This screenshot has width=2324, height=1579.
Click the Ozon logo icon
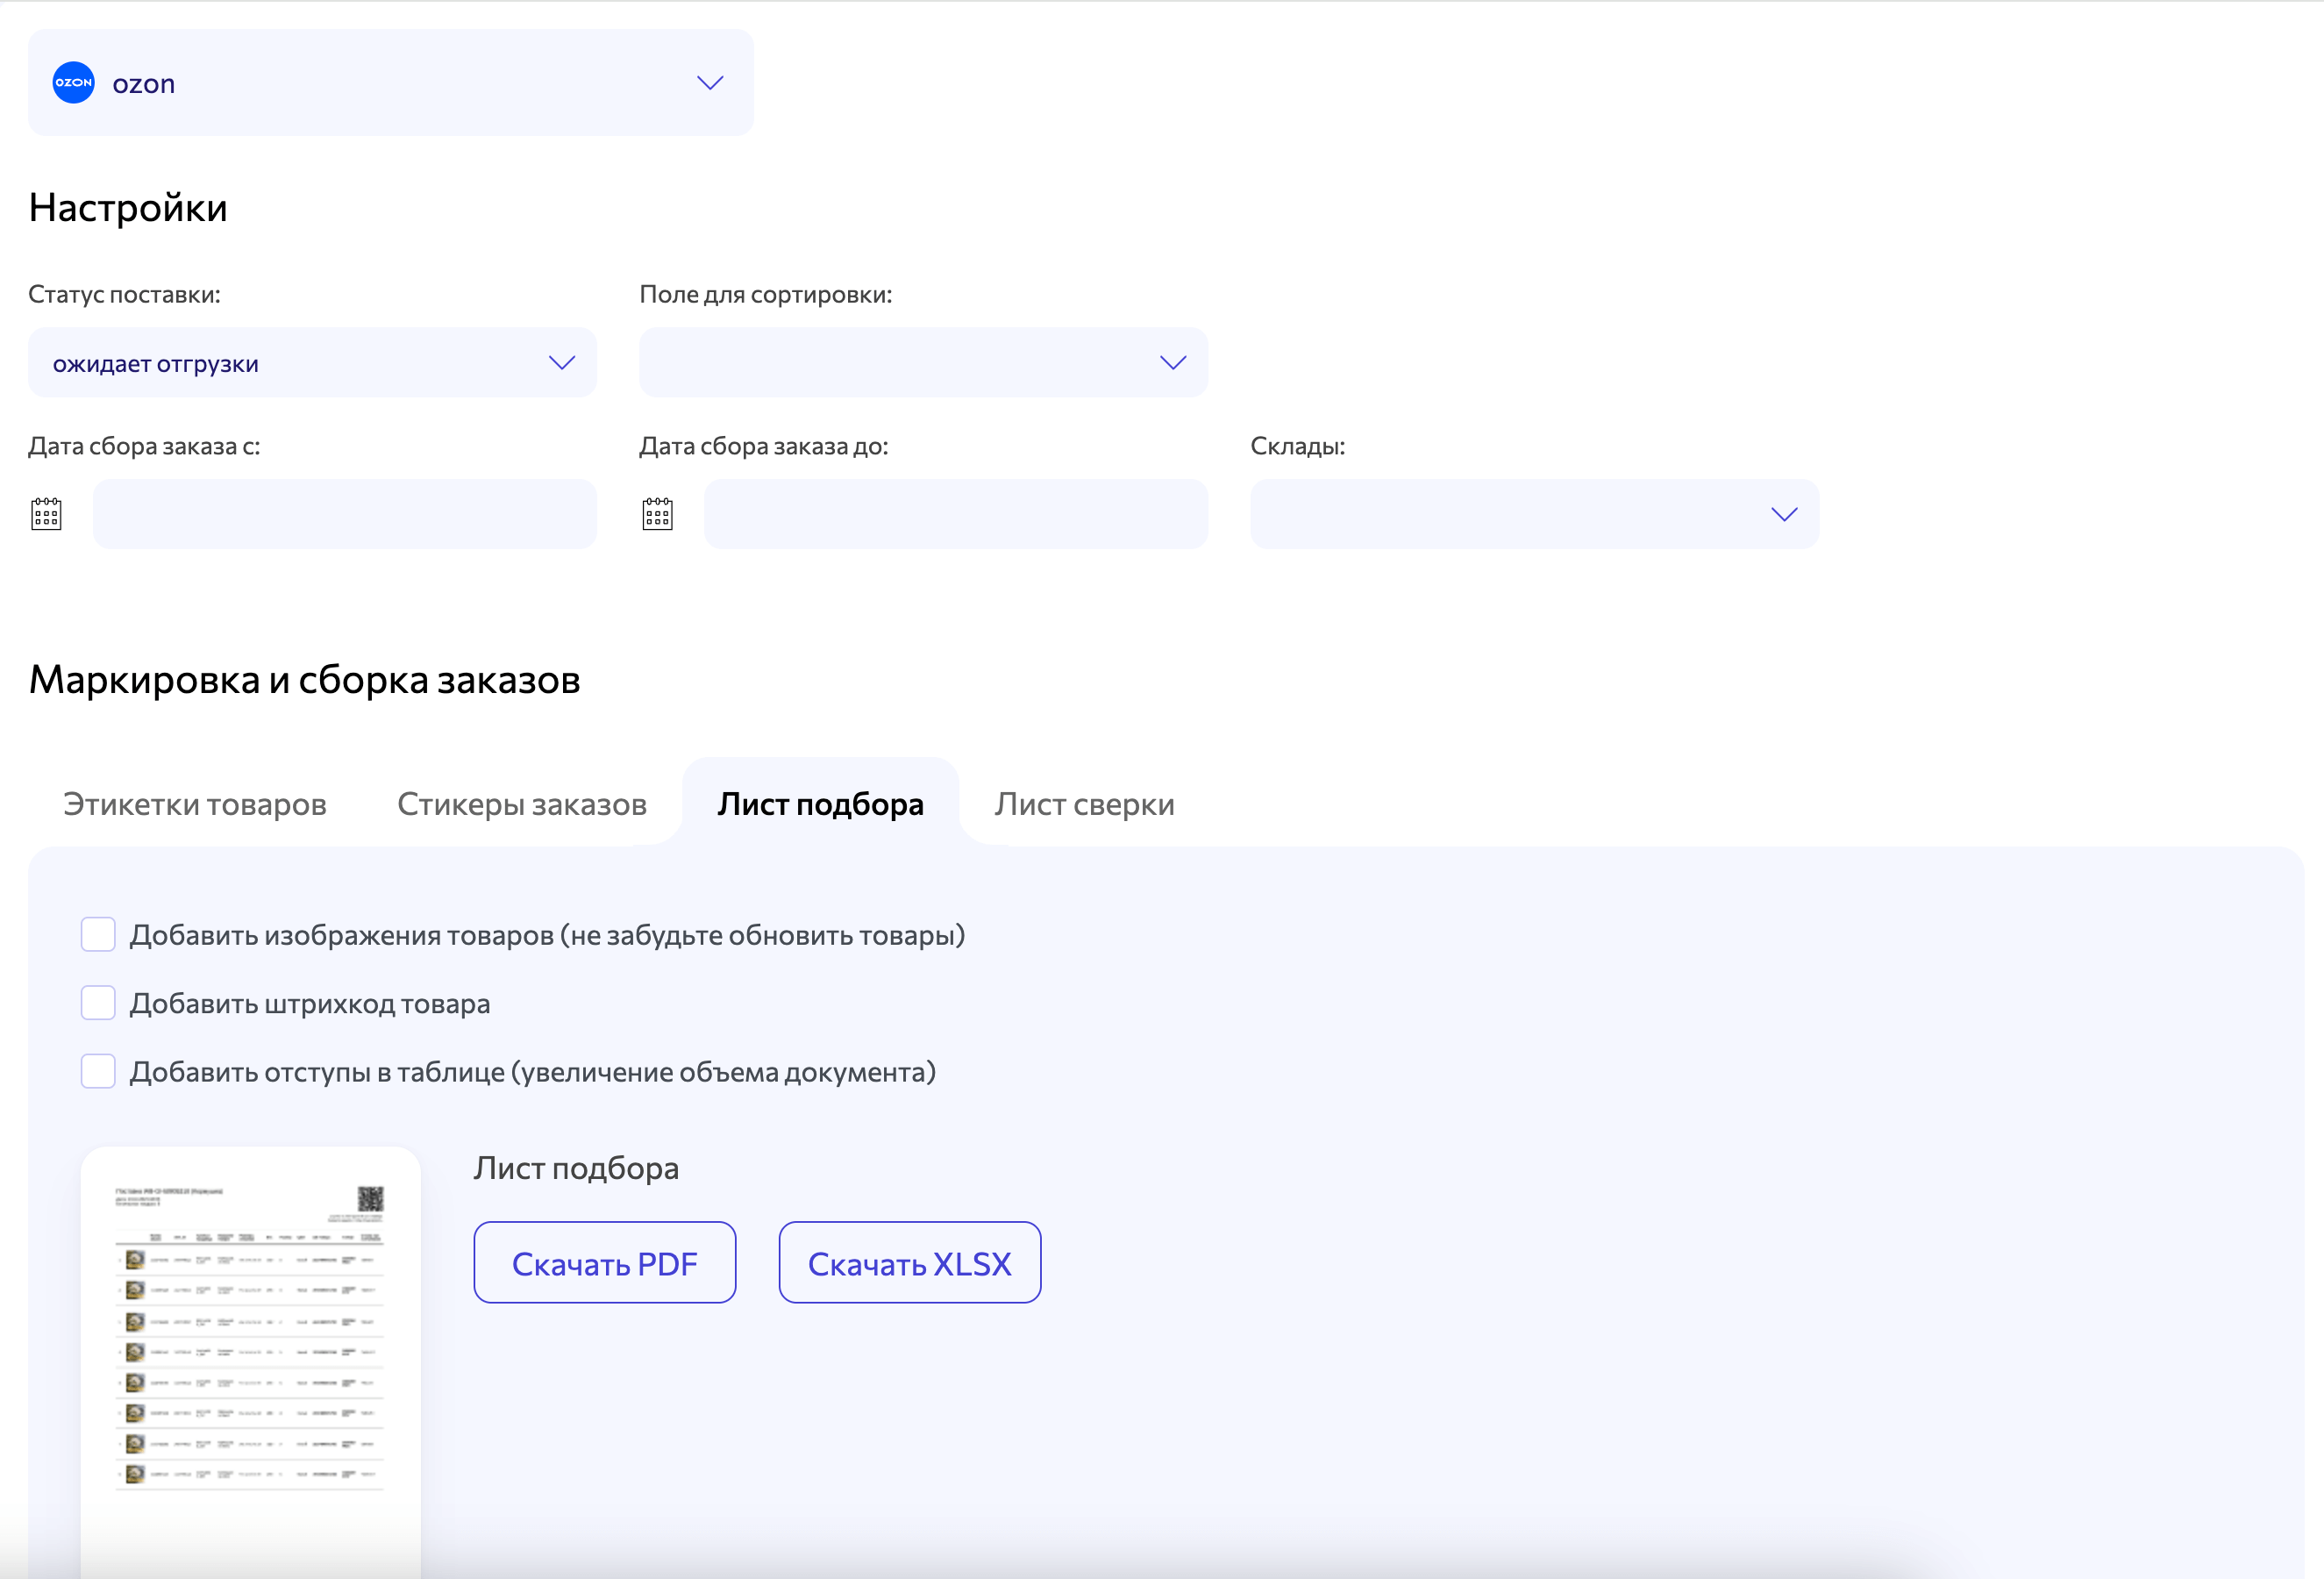click(x=73, y=83)
